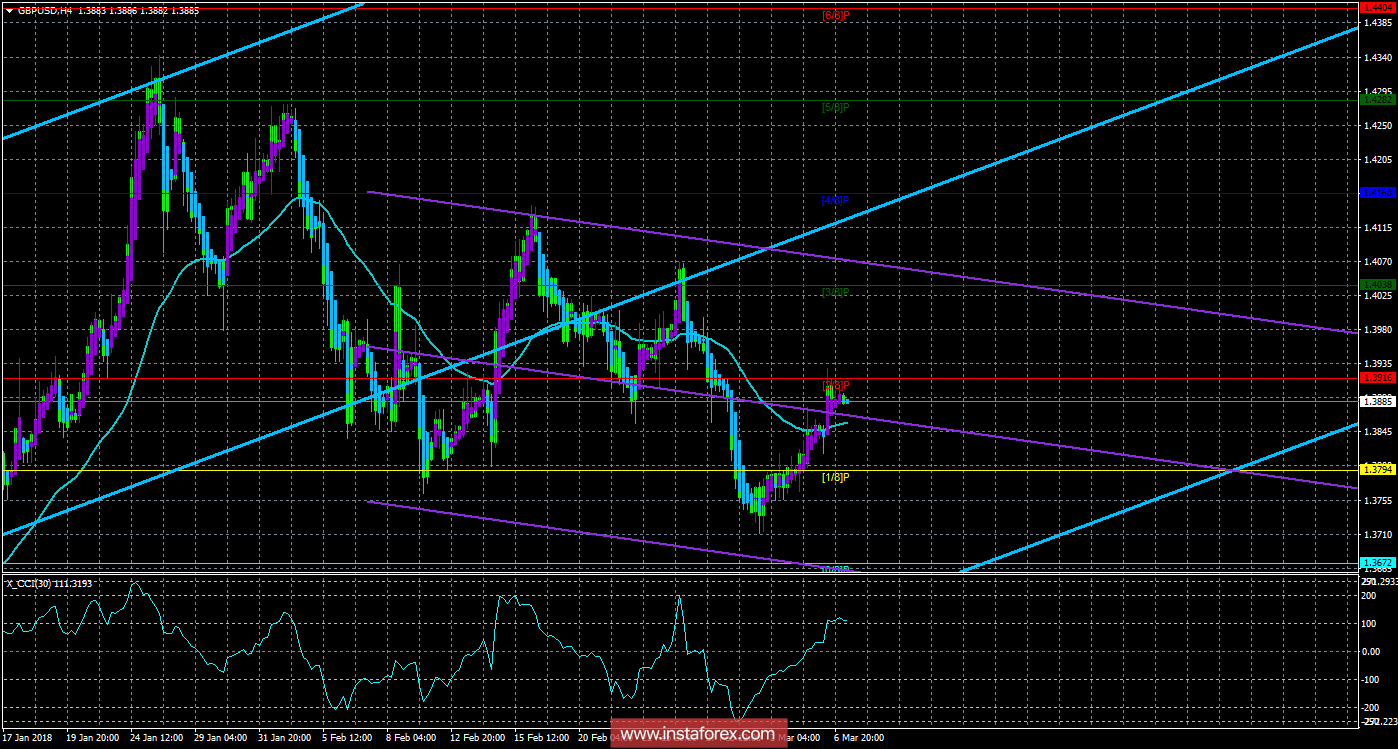This screenshot has width=1398, height=749.
Task: Click the 1.4025 value on price axis
Action: click(x=1377, y=296)
